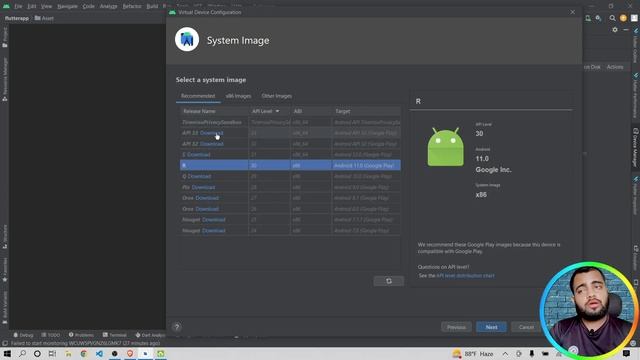This screenshot has height=360, width=640.
Task: Open the Analyze menu
Action: [x=109, y=6]
